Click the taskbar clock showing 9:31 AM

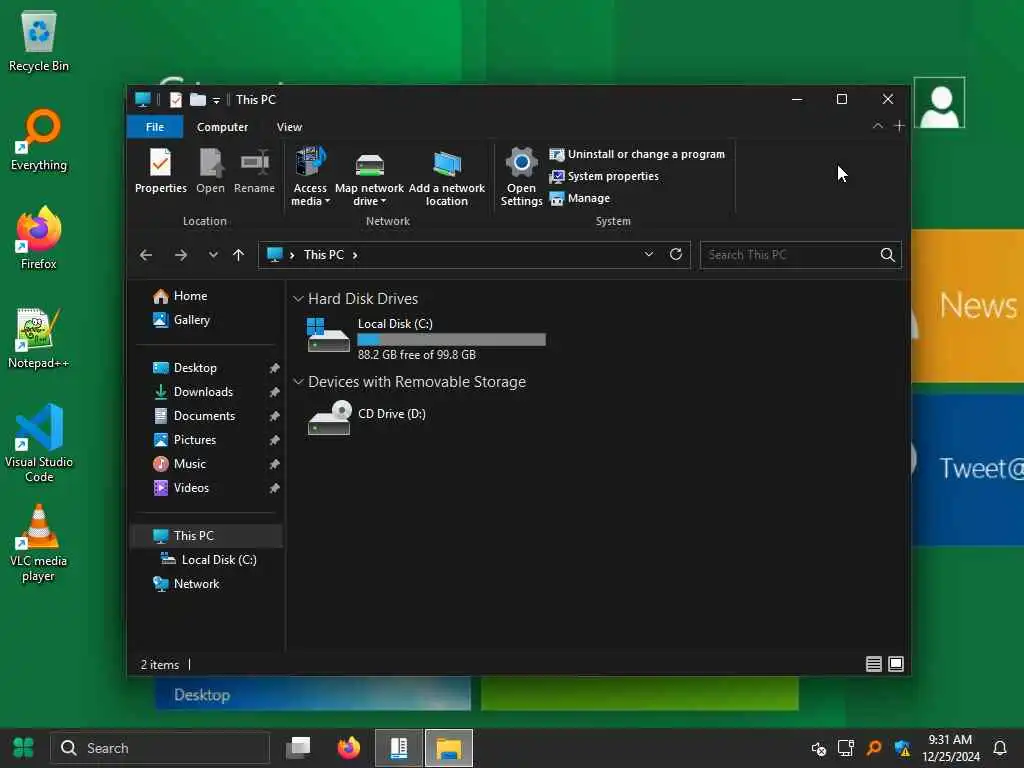point(951,748)
